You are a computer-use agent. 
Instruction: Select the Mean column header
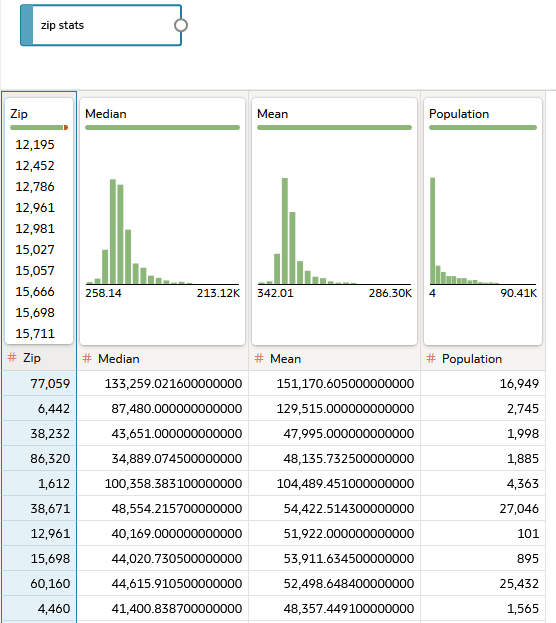pos(335,359)
